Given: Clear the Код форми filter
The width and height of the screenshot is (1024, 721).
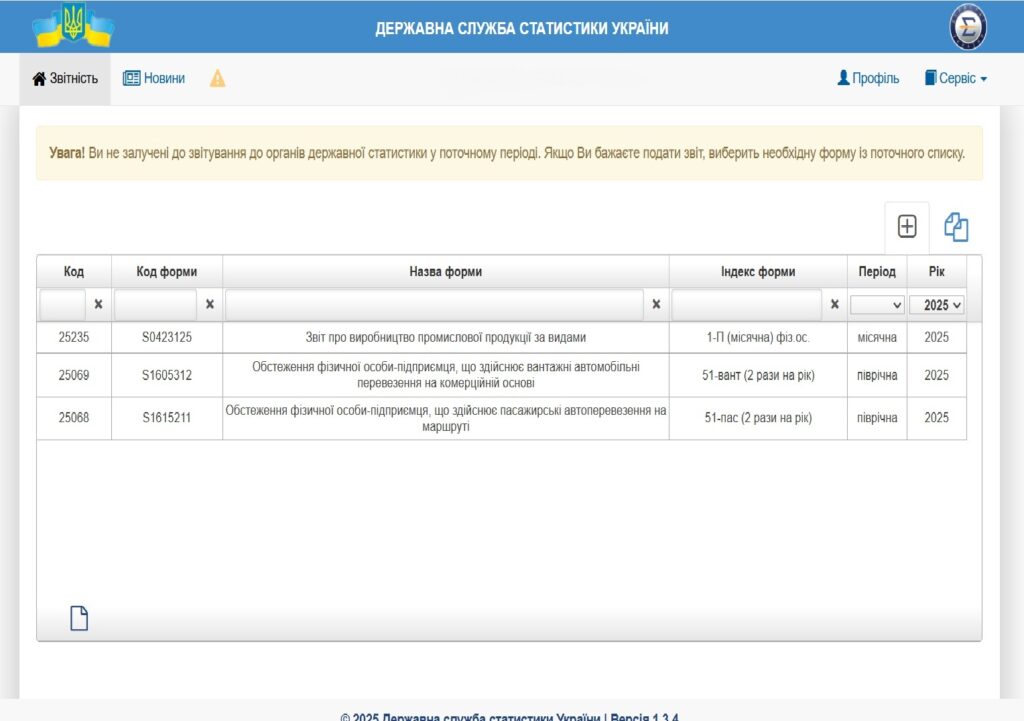Looking at the screenshot, I should (210, 305).
